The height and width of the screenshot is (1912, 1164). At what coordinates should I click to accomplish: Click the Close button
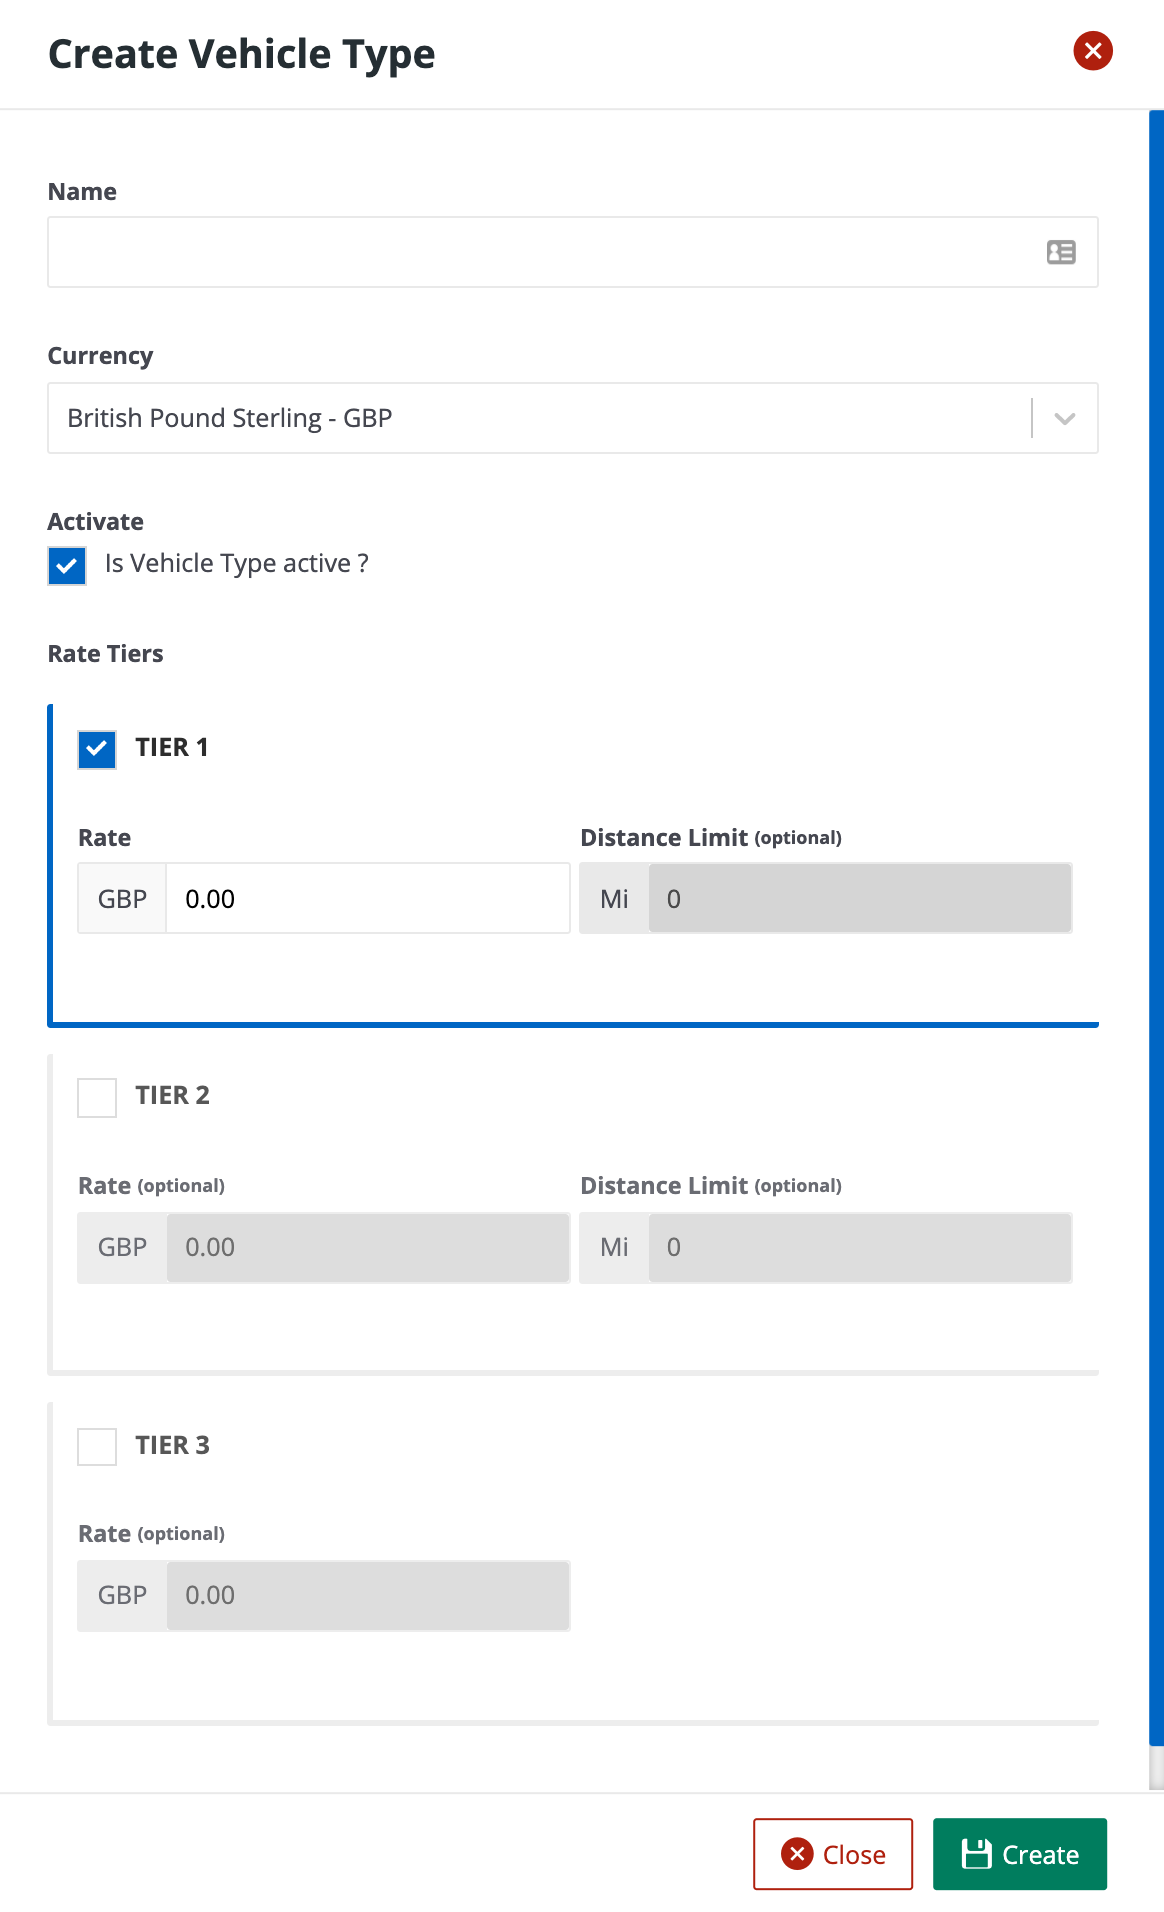click(x=833, y=1854)
